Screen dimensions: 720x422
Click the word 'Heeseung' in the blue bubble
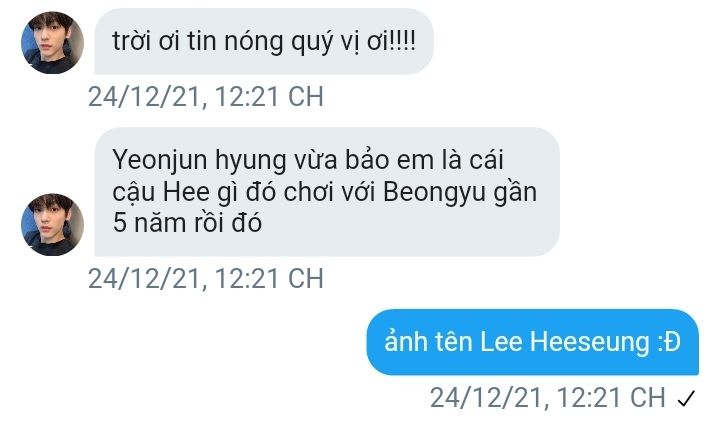(x=590, y=342)
